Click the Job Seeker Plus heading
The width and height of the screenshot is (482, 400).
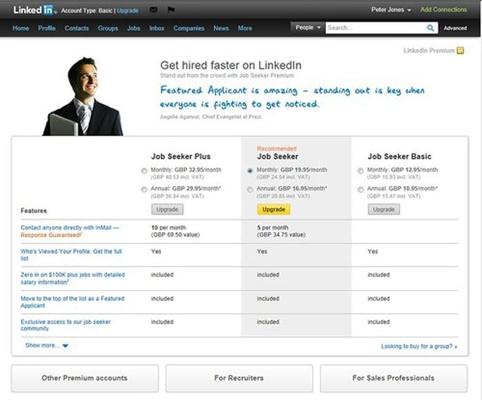tap(181, 156)
